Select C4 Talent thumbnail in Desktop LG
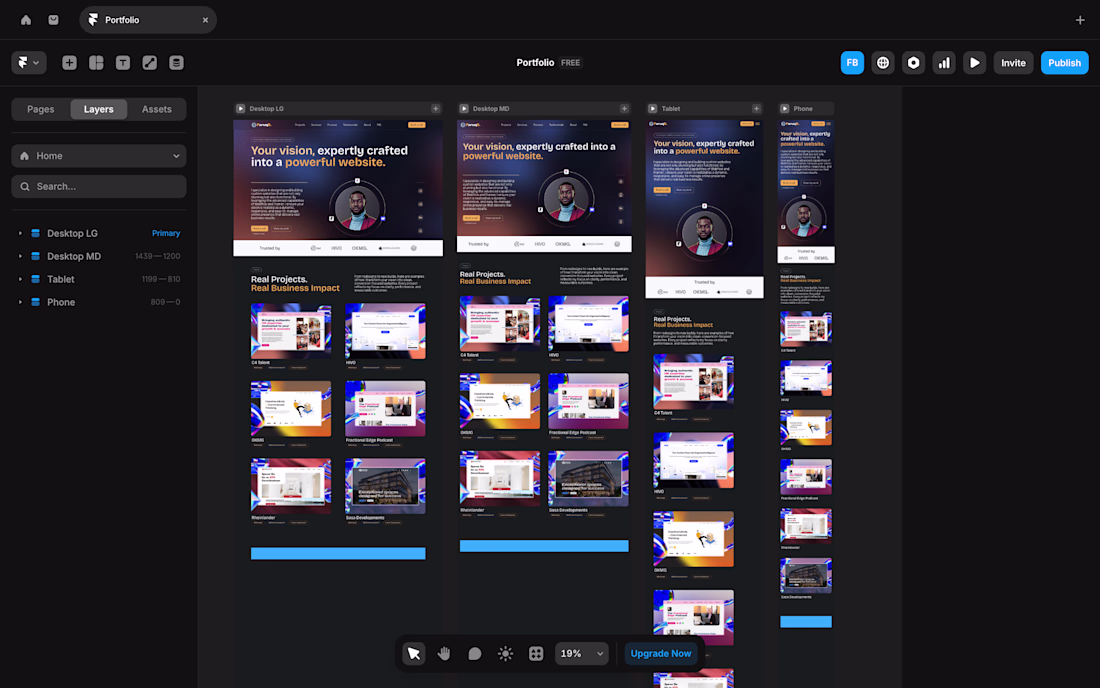 [x=290, y=331]
